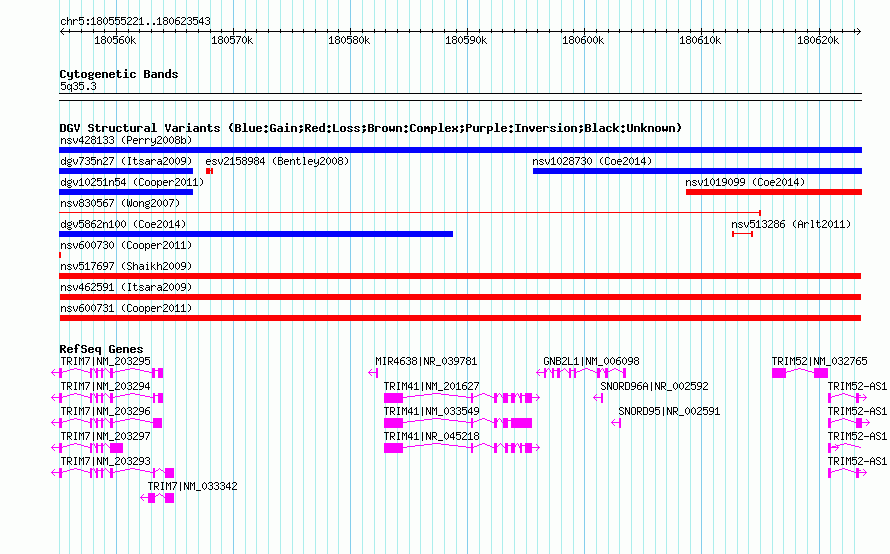Open the esv2158984 (Bentley2008) variant label

click(277, 161)
